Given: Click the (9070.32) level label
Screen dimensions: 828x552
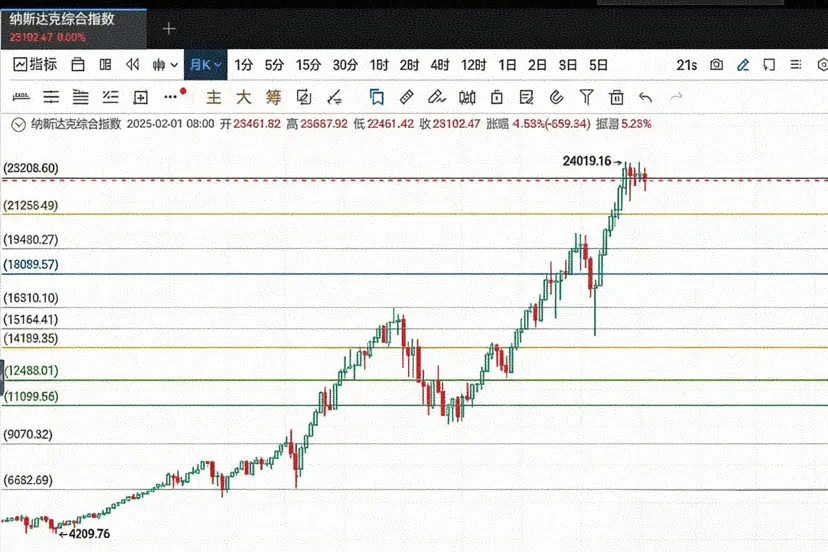Looking at the screenshot, I should 28,435.
